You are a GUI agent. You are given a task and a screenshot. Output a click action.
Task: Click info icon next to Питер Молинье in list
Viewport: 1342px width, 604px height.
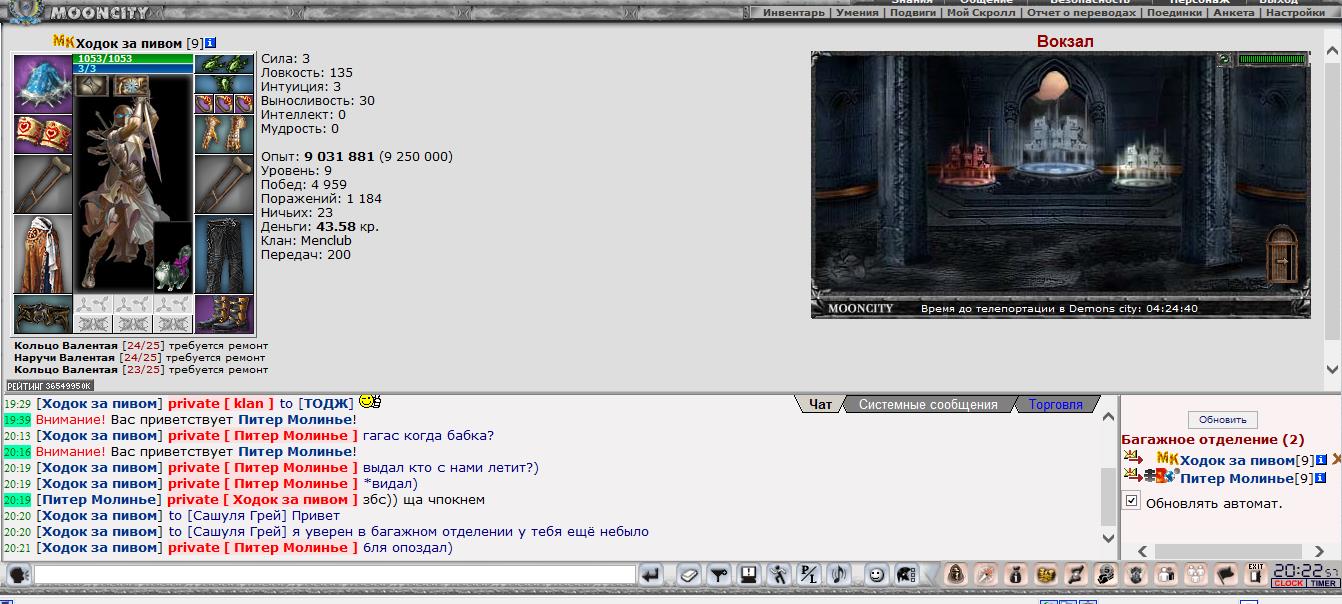1321,478
